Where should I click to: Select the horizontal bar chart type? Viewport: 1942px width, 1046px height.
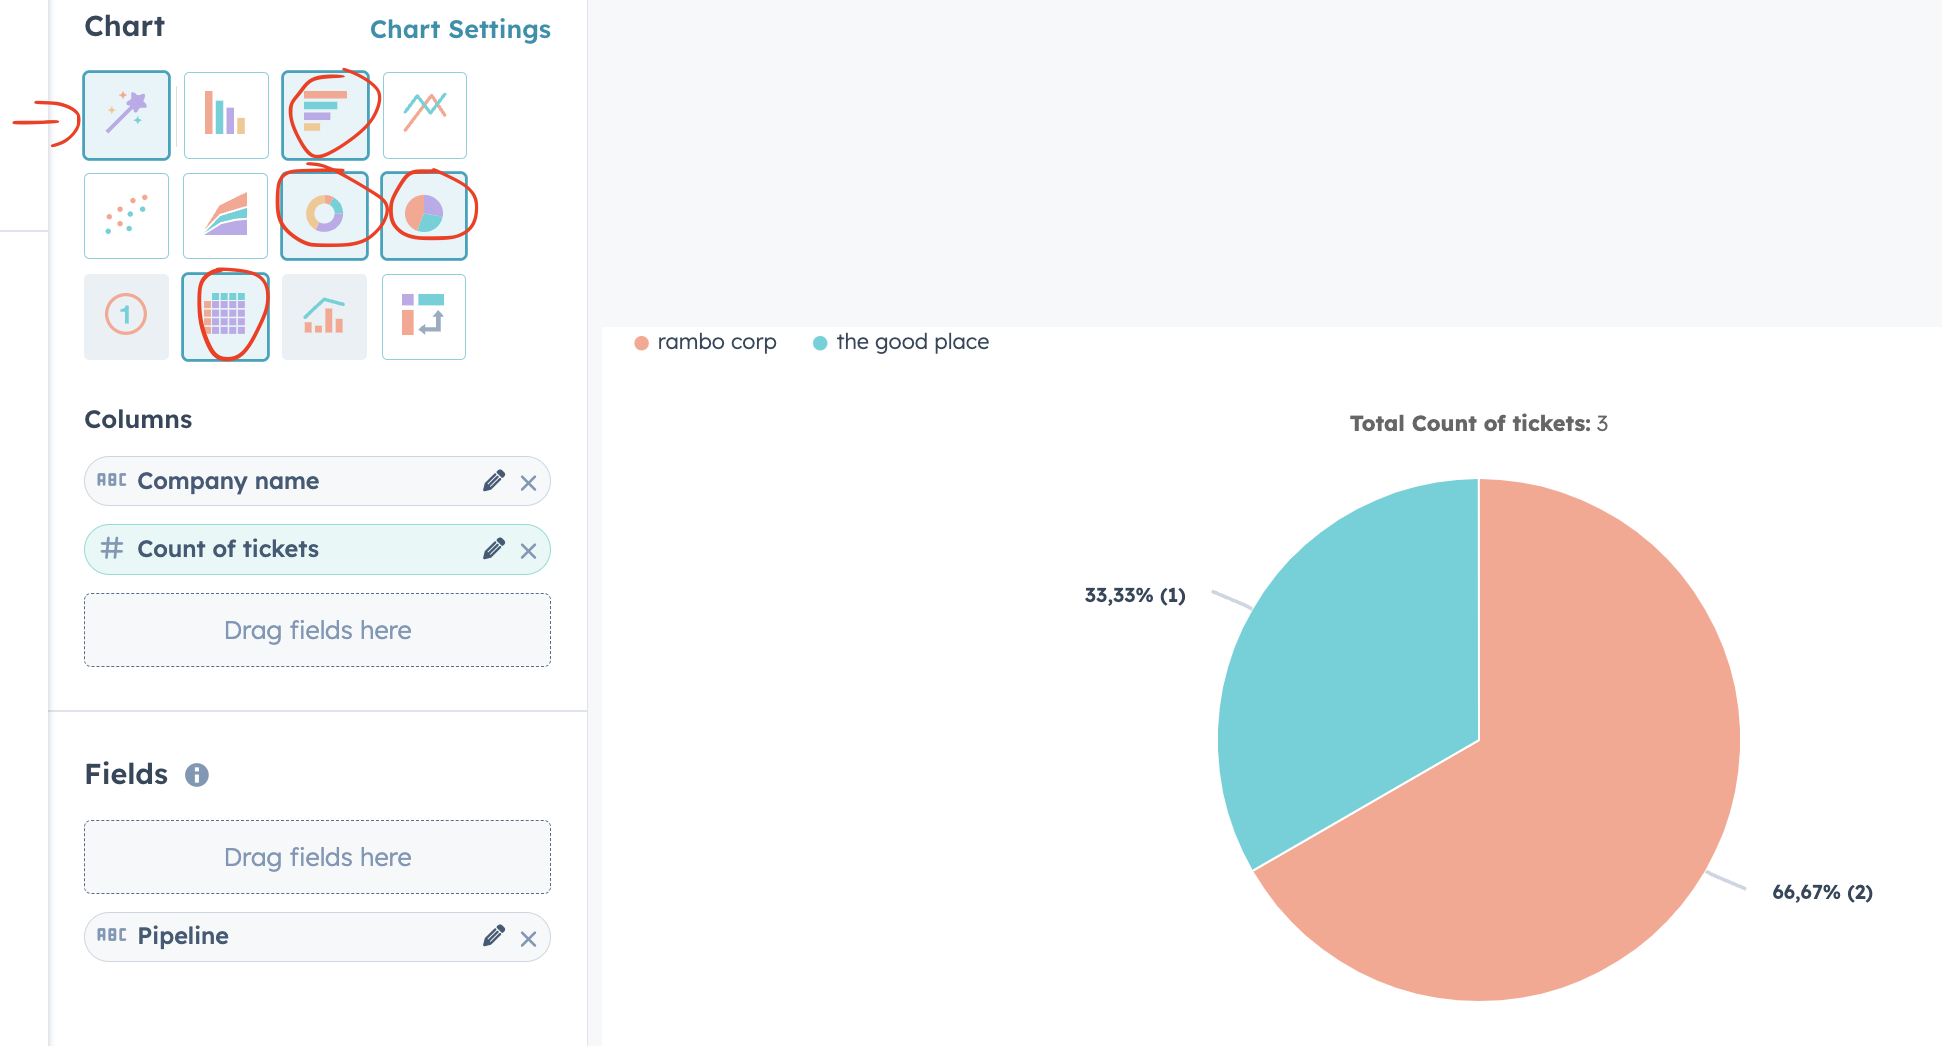[326, 115]
